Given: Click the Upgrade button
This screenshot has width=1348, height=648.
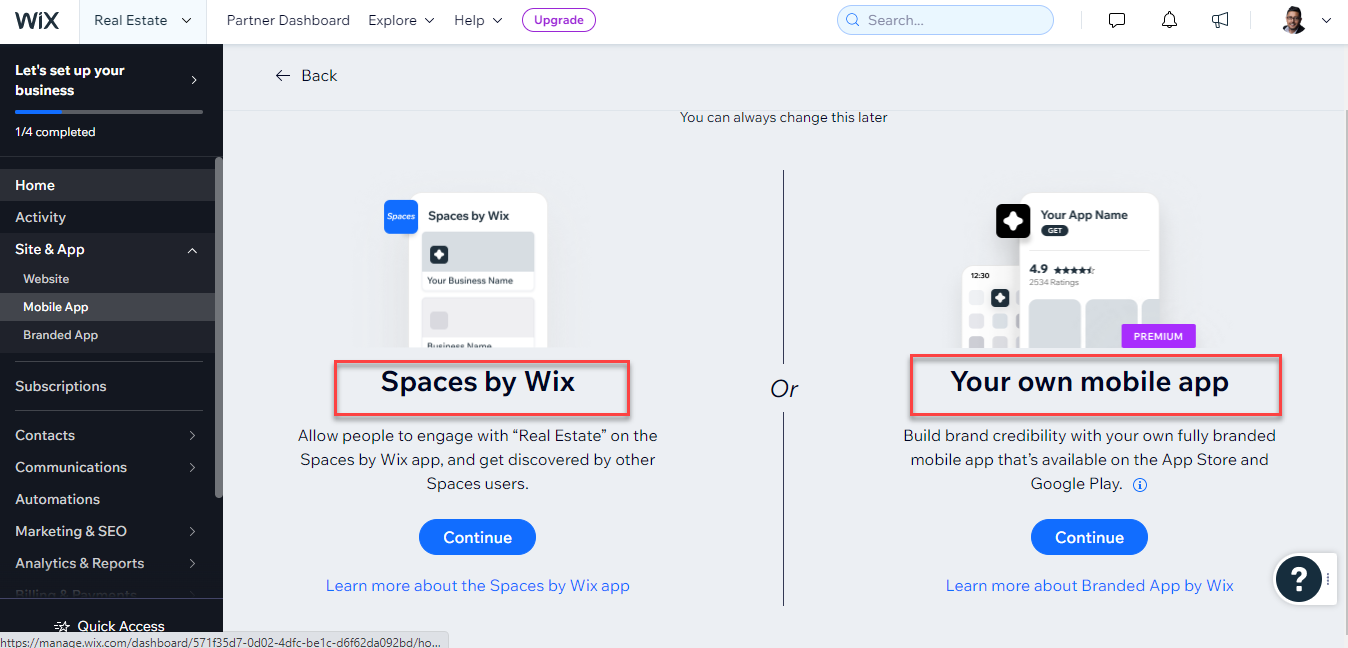Looking at the screenshot, I should pyautogui.click(x=558, y=20).
